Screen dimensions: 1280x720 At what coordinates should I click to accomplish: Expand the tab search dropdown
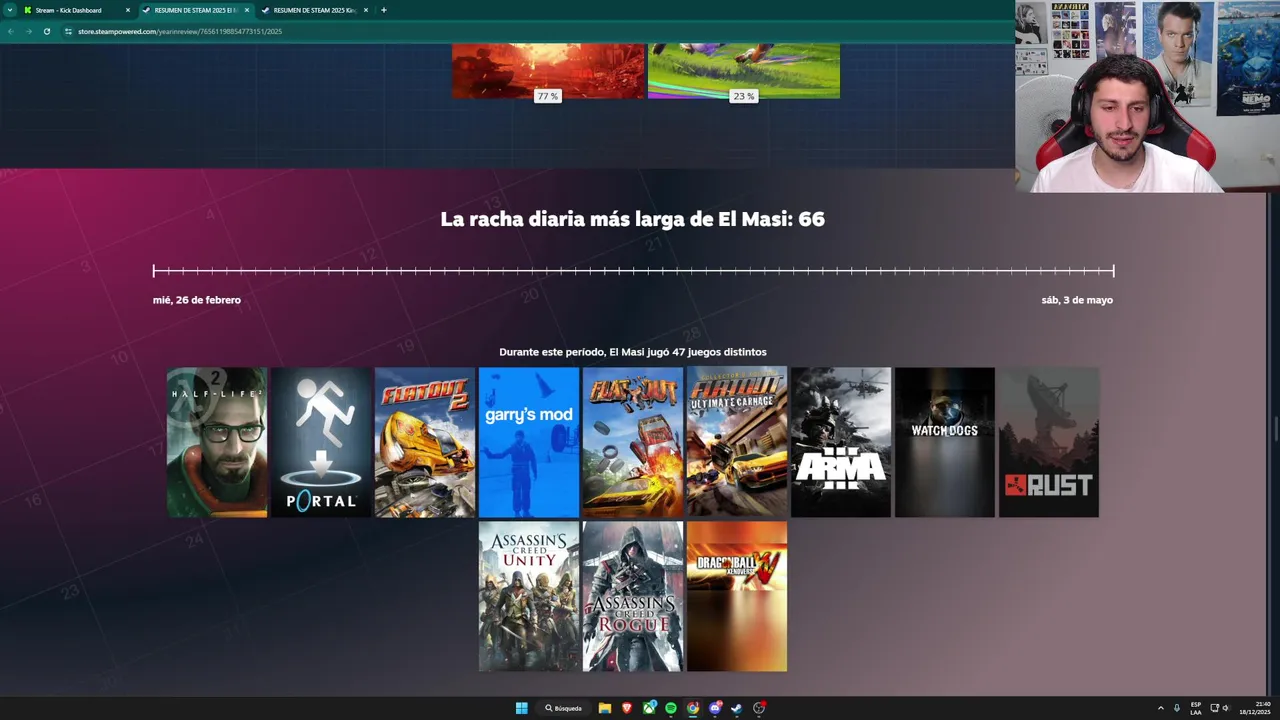(x=8, y=10)
